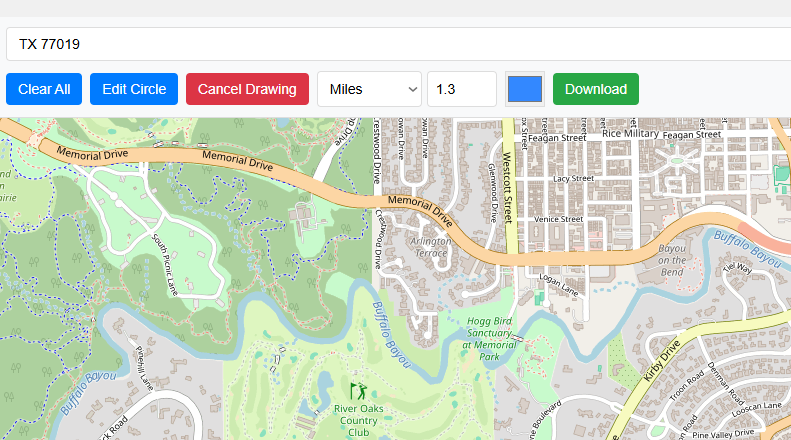The height and width of the screenshot is (440, 791).
Task: Click the Edit Circle button
Action: click(134, 89)
